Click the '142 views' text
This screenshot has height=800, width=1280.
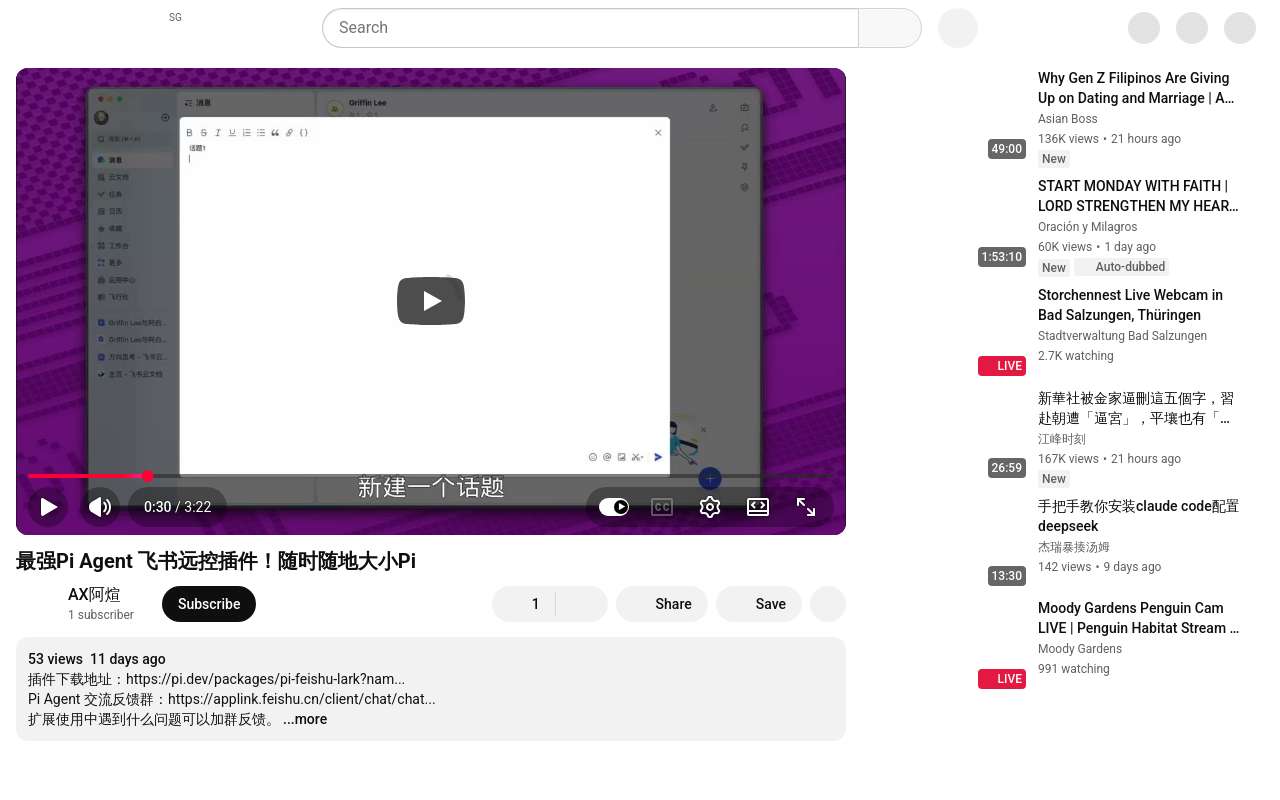pyautogui.click(x=1064, y=567)
